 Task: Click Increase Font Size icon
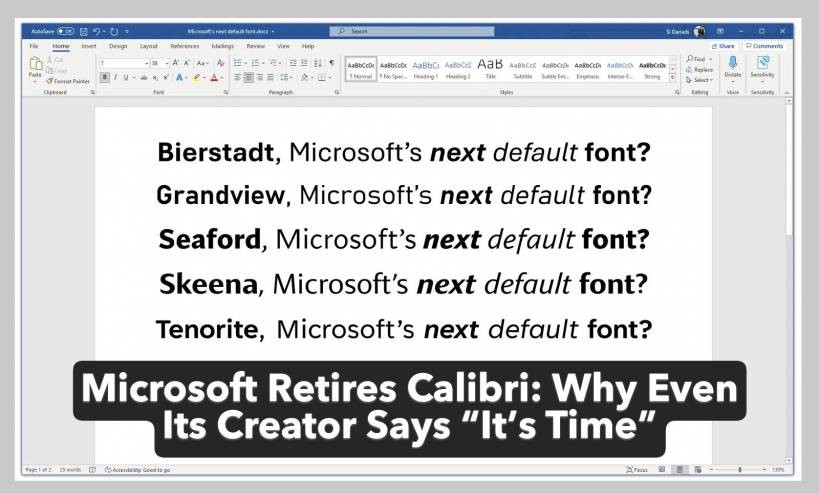pos(176,63)
